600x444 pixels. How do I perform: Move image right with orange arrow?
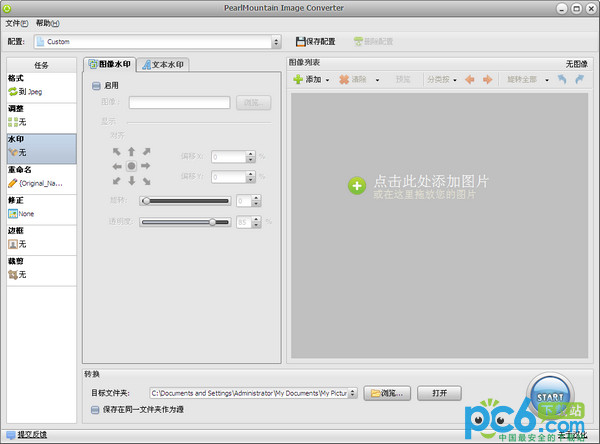coord(488,80)
